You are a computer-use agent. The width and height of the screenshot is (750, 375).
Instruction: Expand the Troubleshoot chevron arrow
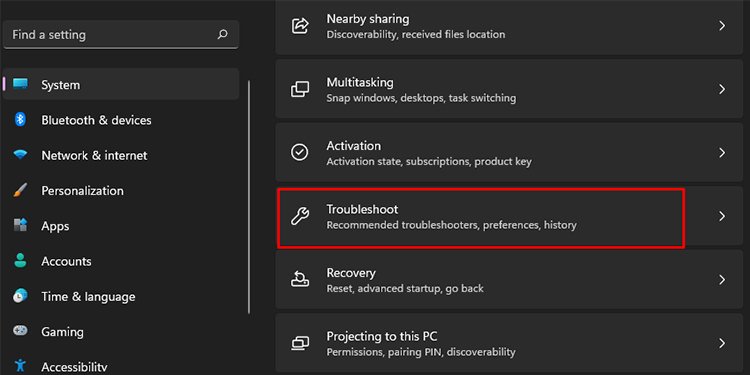[722, 216]
